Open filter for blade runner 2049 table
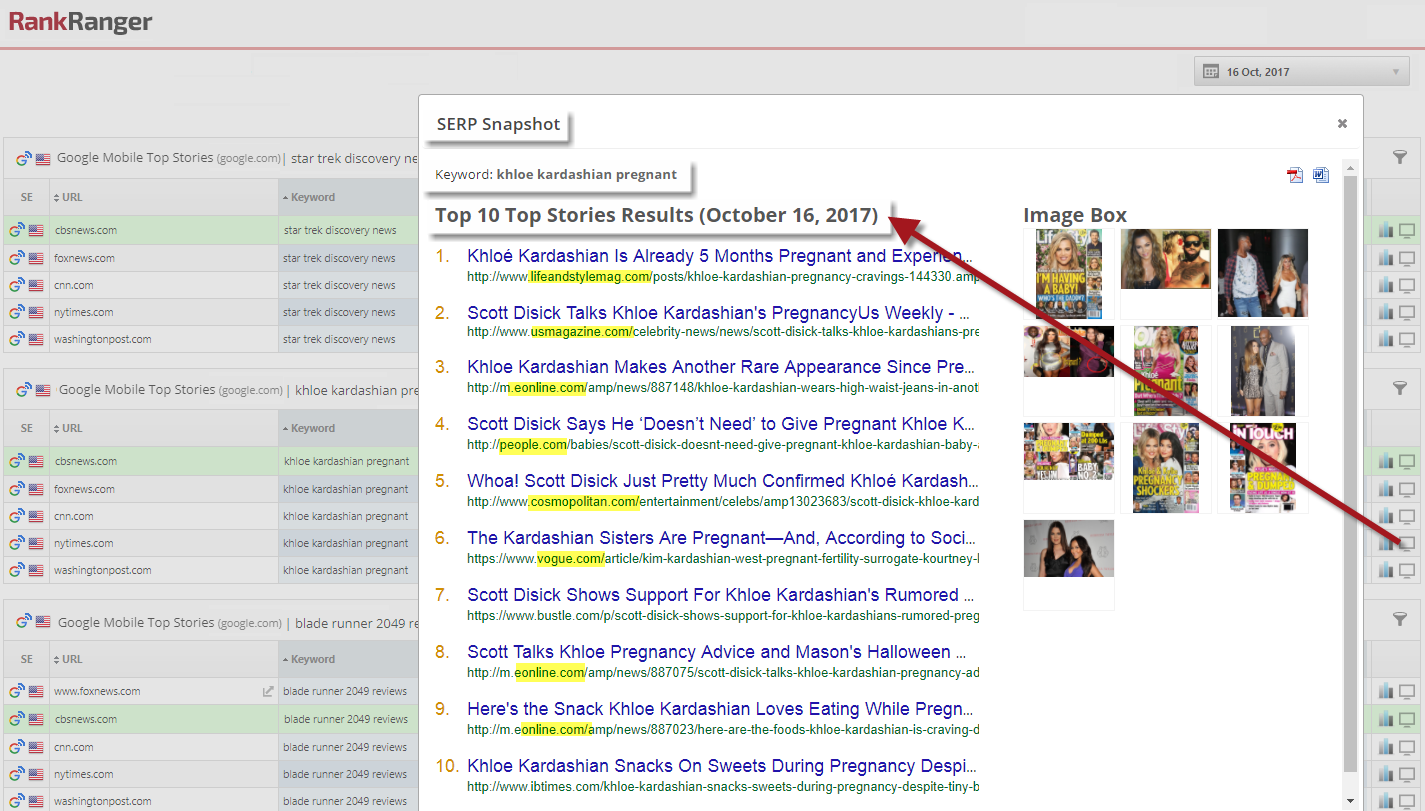Screen dimensions: 1425x811 click(1400, 620)
